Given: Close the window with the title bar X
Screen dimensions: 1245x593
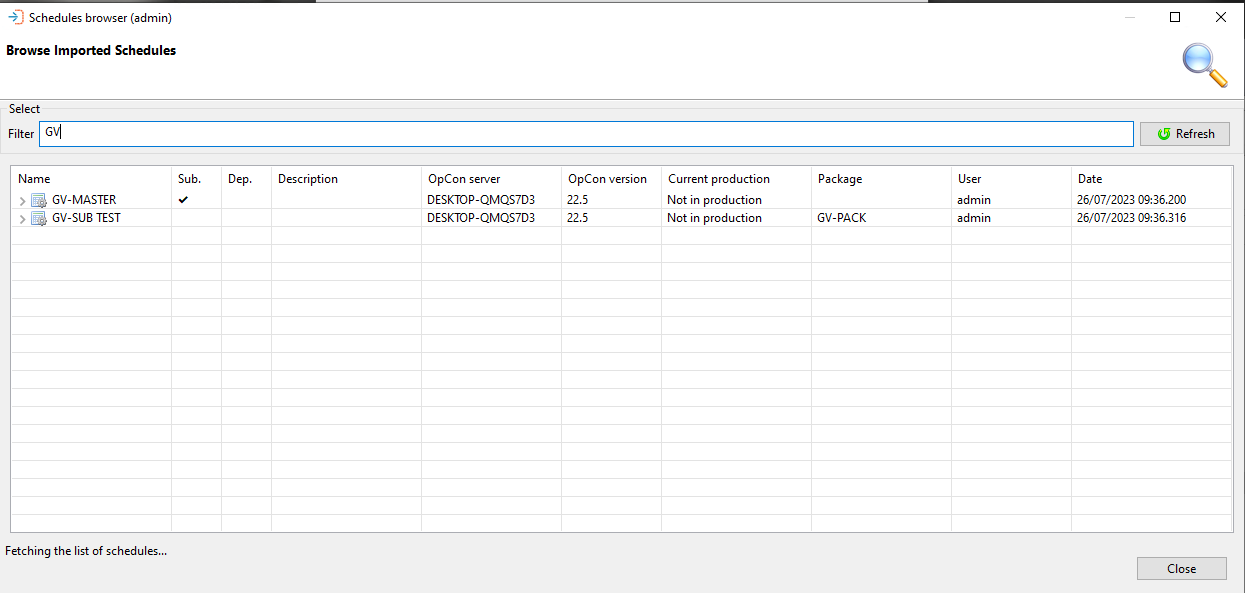Looking at the screenshot, I should pos(1221,17).
